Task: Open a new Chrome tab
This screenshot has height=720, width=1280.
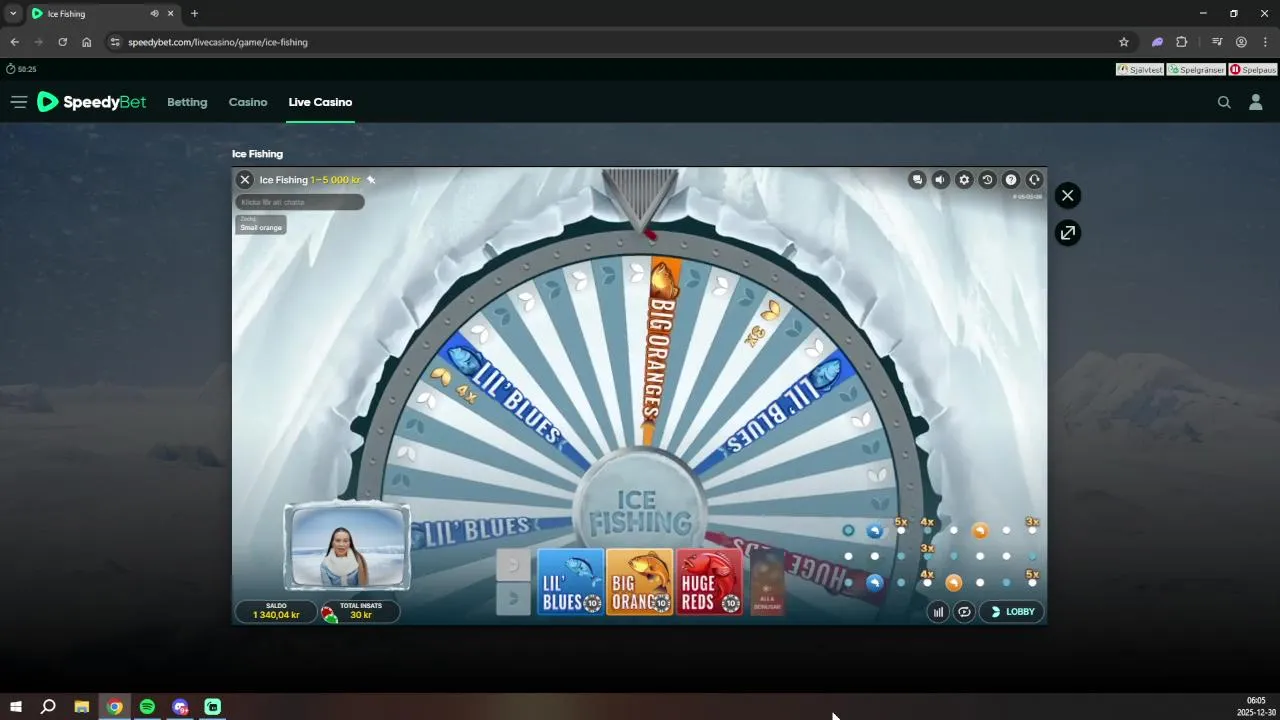Action: [194, 14]
